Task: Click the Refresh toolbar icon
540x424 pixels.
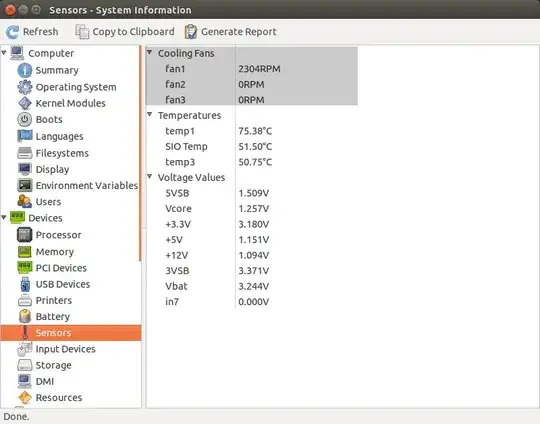Action: [13, 32]
